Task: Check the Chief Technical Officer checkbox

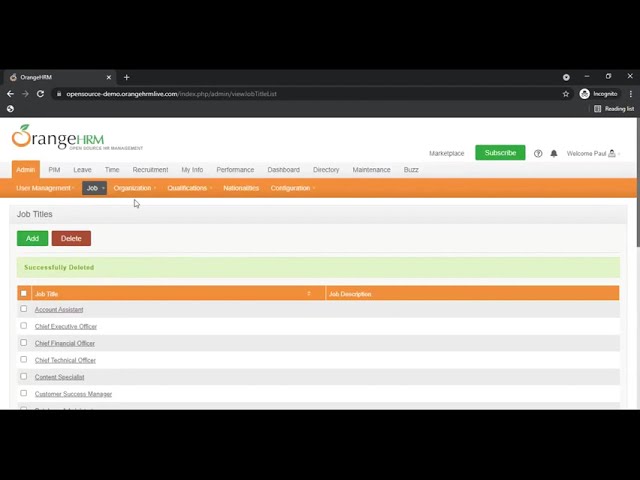Action: point(24,360)
